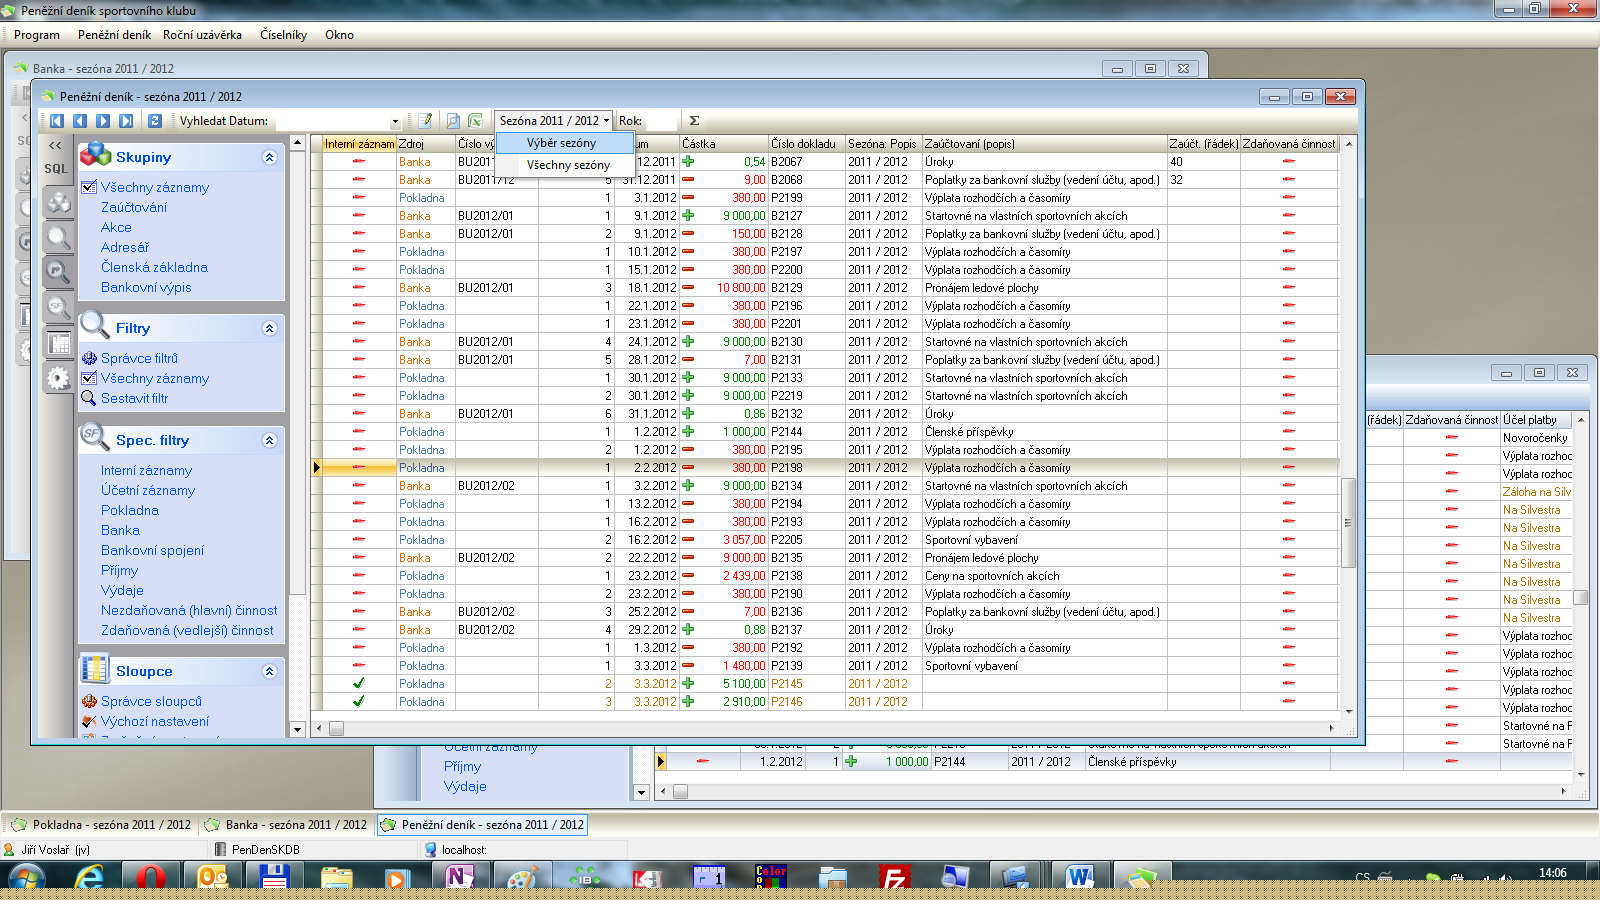1600x900 pixels.
Task: Collapse the Sloupce panel
Action: 269,671
